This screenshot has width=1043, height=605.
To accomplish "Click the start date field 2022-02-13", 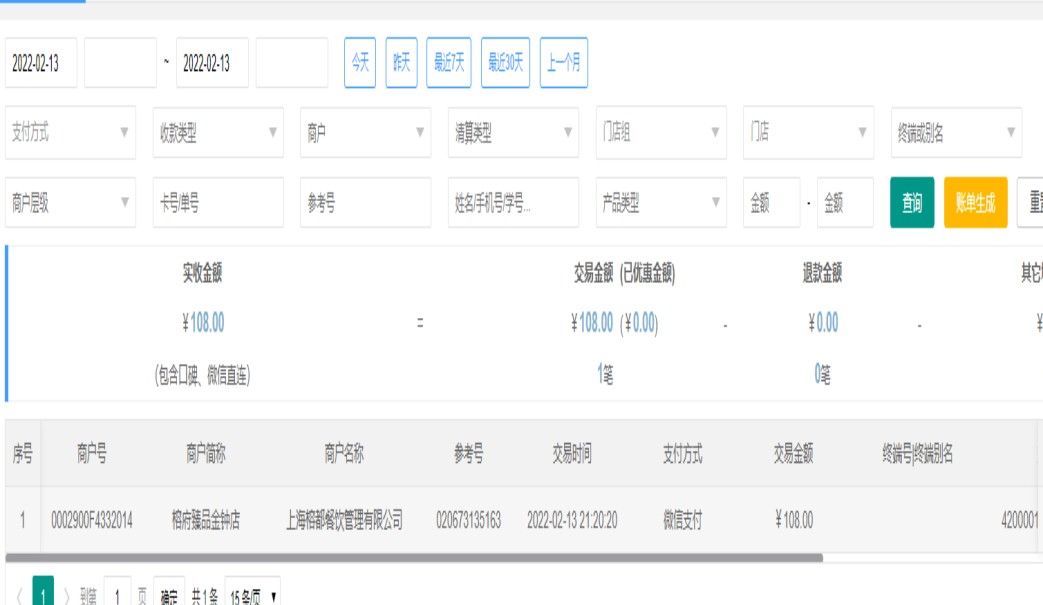I will click(x=42, y=63).
